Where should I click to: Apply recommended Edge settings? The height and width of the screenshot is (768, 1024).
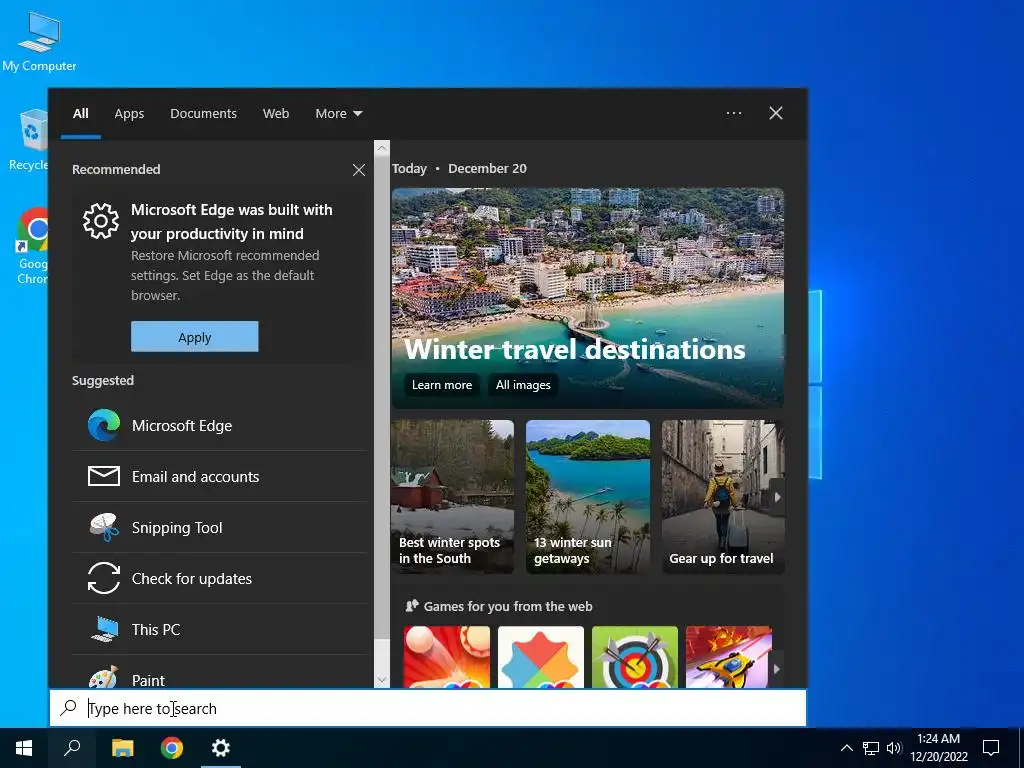tap(195, 337)
